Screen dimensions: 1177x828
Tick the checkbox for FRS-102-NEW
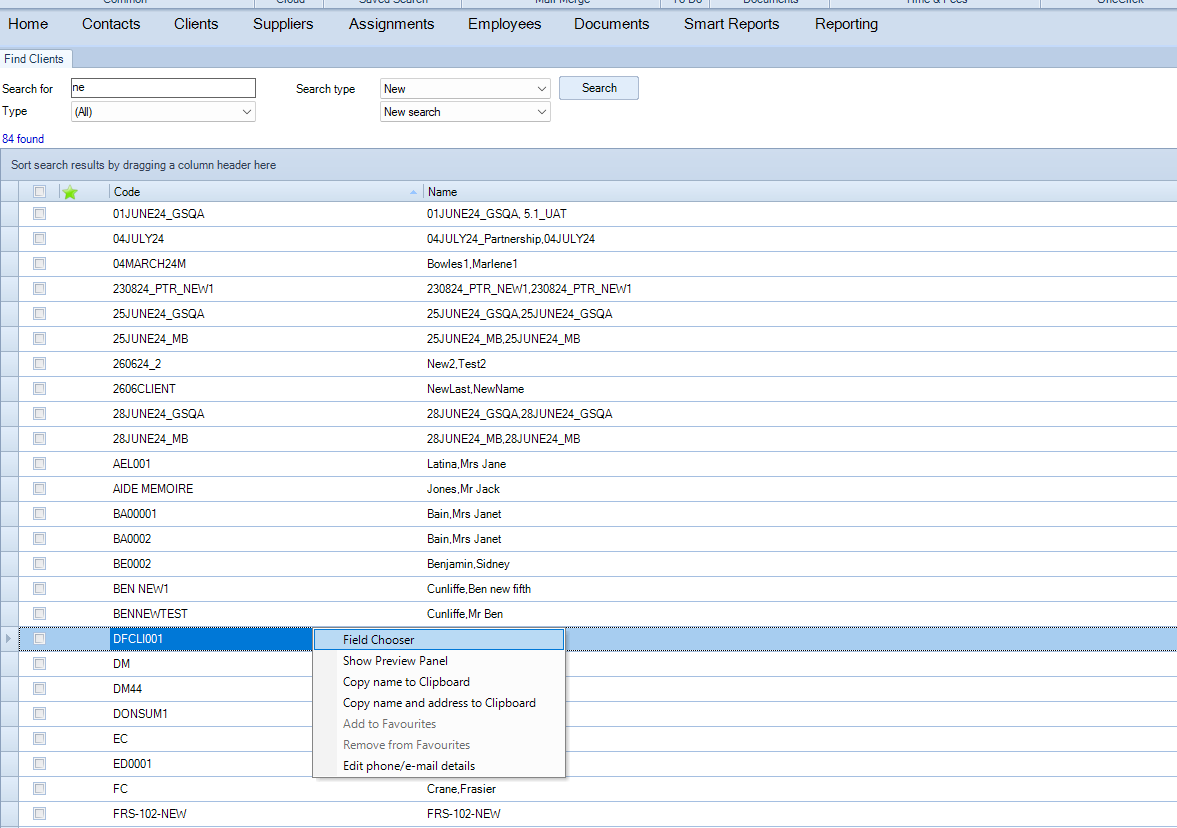coord(40,814)
